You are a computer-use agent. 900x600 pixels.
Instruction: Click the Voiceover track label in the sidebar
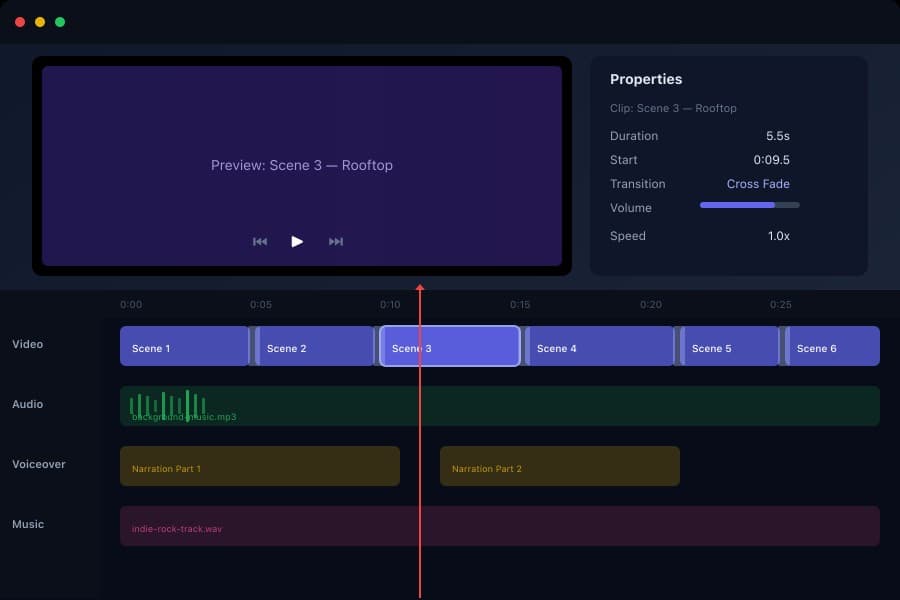(39, 464)
